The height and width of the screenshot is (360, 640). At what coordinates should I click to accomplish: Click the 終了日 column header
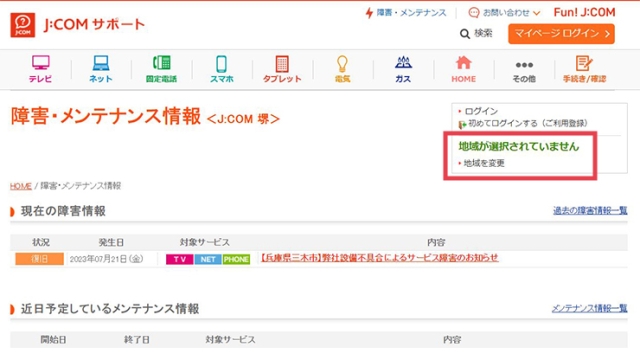click(x=137, y=340)
